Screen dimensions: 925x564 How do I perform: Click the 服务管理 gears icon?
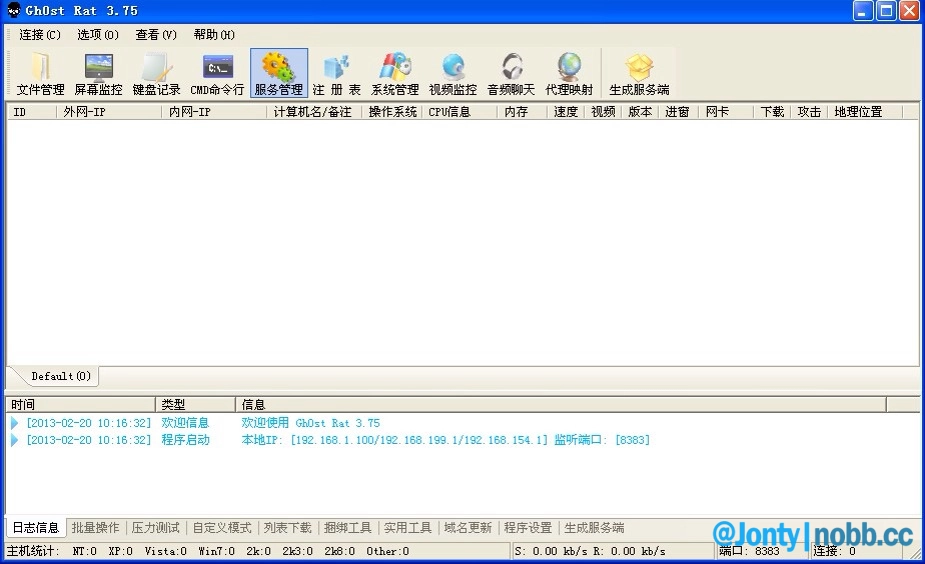click(278, 74)
